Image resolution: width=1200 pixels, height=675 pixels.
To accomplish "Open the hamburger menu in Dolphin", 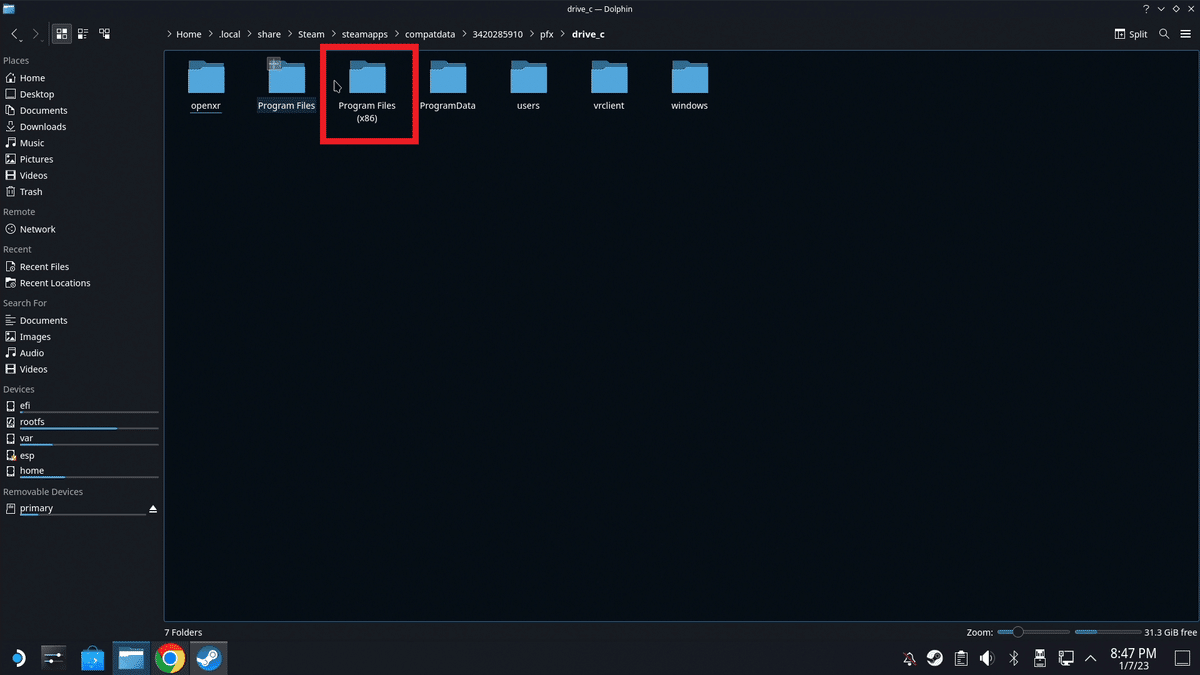I will coord(1185,34).
